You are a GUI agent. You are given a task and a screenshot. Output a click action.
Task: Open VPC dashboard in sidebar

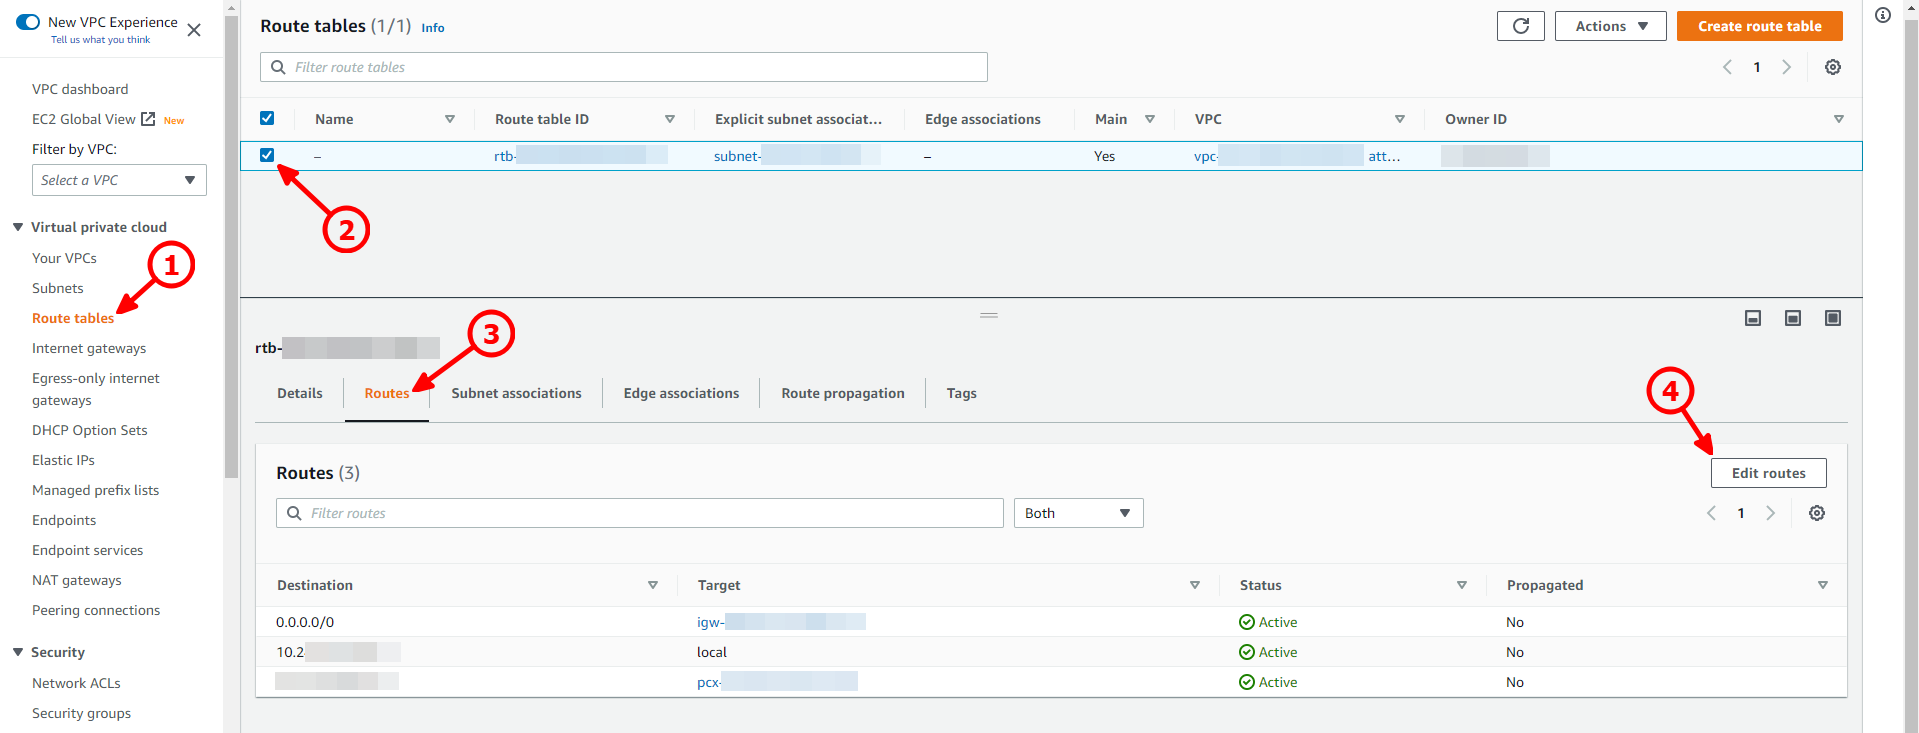pyautogui.click(x=80, y=89)
